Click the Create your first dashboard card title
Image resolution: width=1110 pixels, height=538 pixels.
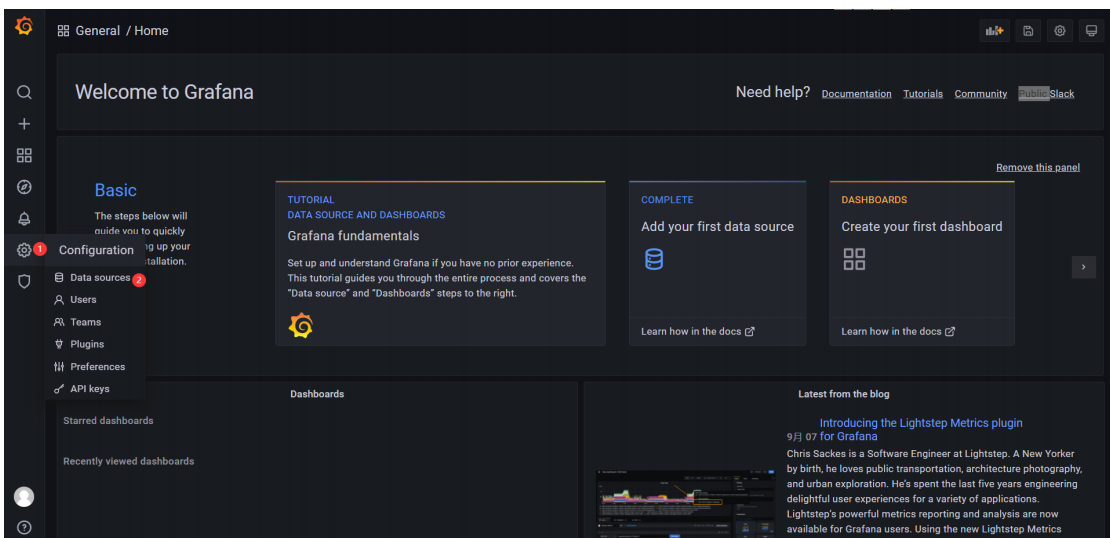[922, 227]
